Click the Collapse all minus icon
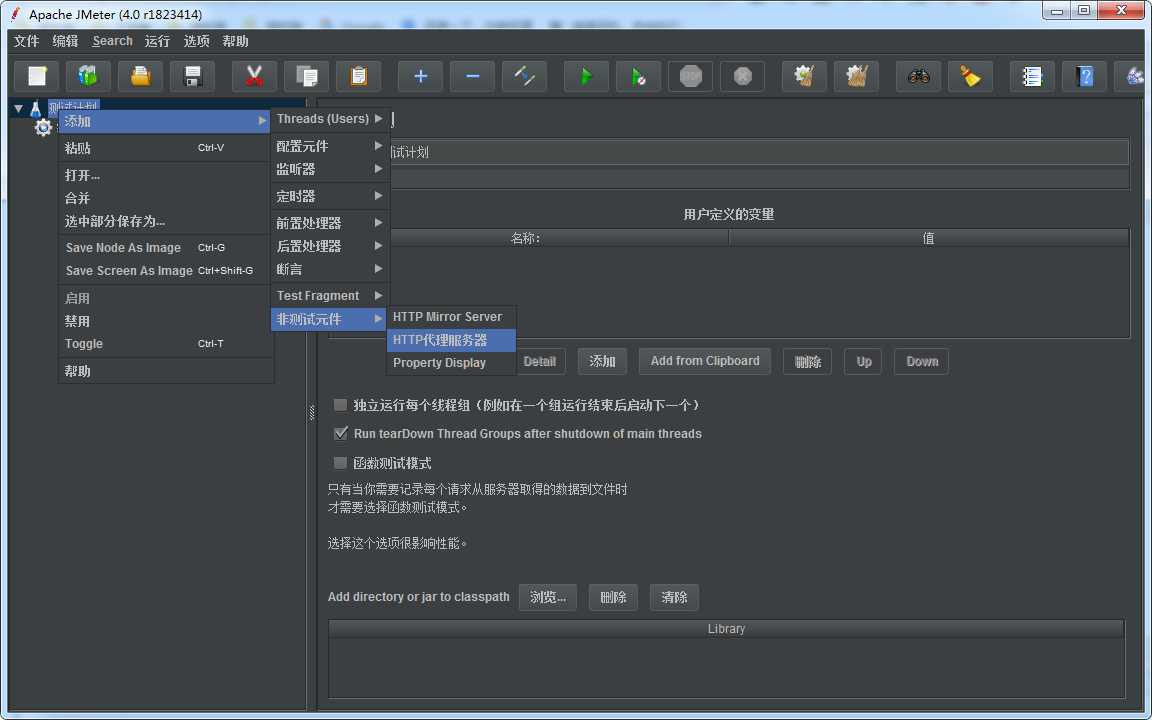The image size is (1152, 720). tap(472, 76)
